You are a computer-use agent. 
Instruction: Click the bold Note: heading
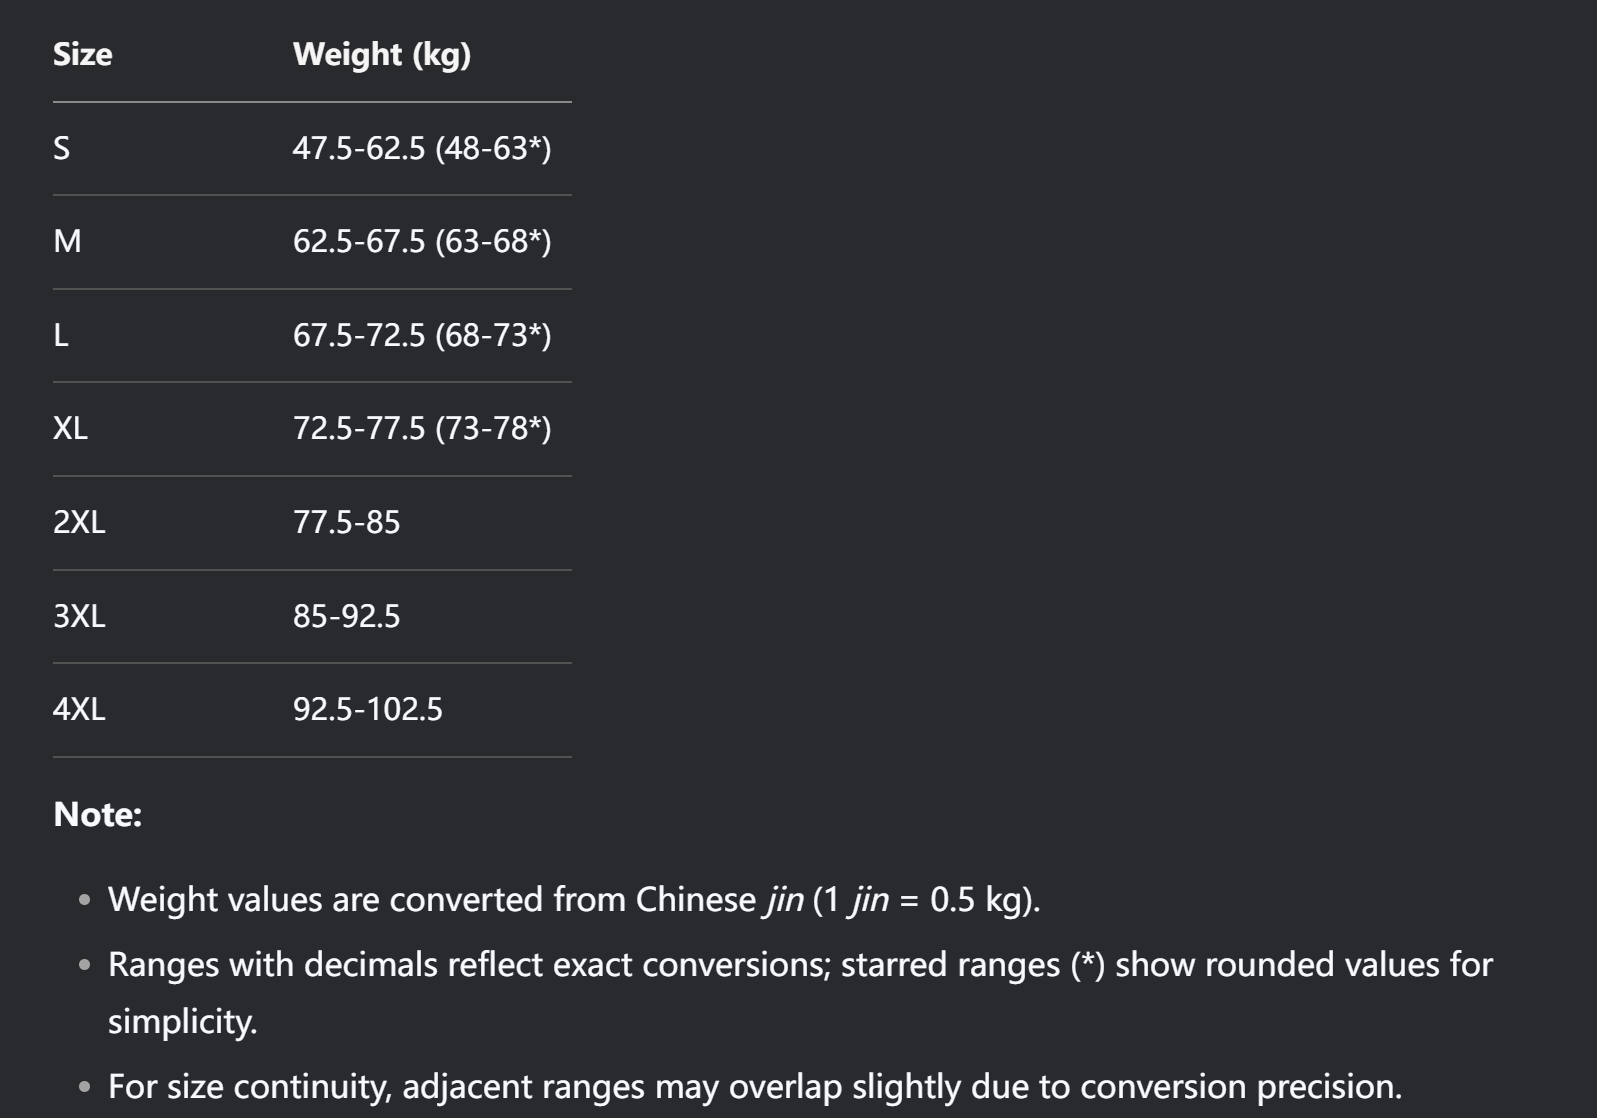click(x=98, y=814)
